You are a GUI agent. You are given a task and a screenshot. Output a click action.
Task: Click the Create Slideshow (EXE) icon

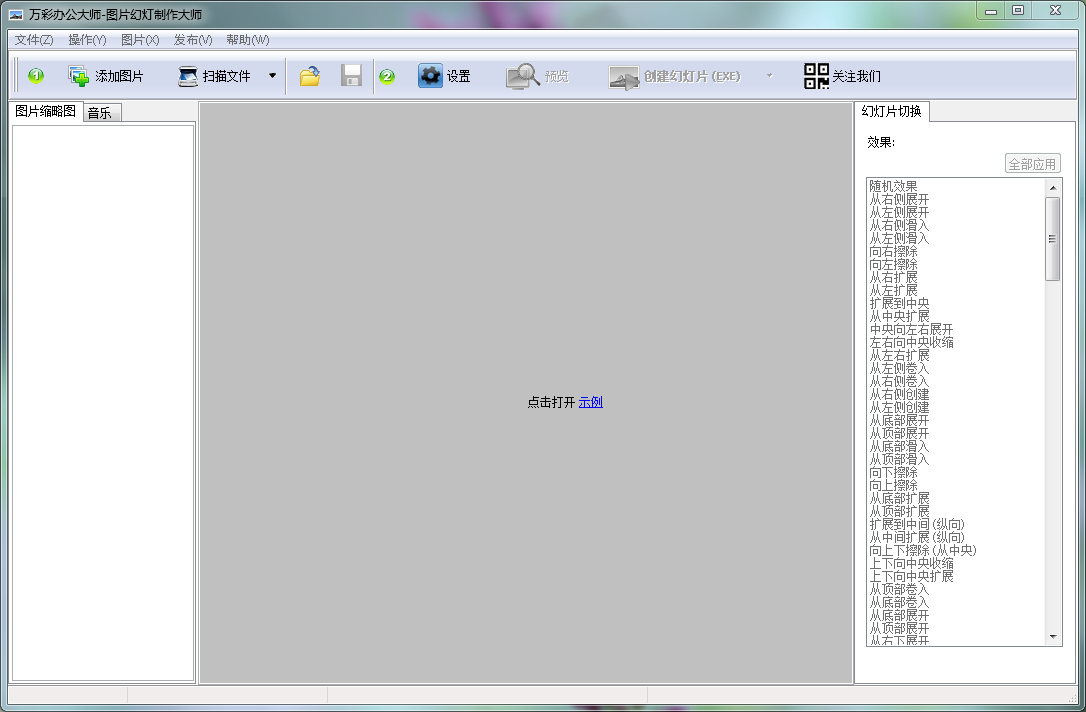[624, 77]
